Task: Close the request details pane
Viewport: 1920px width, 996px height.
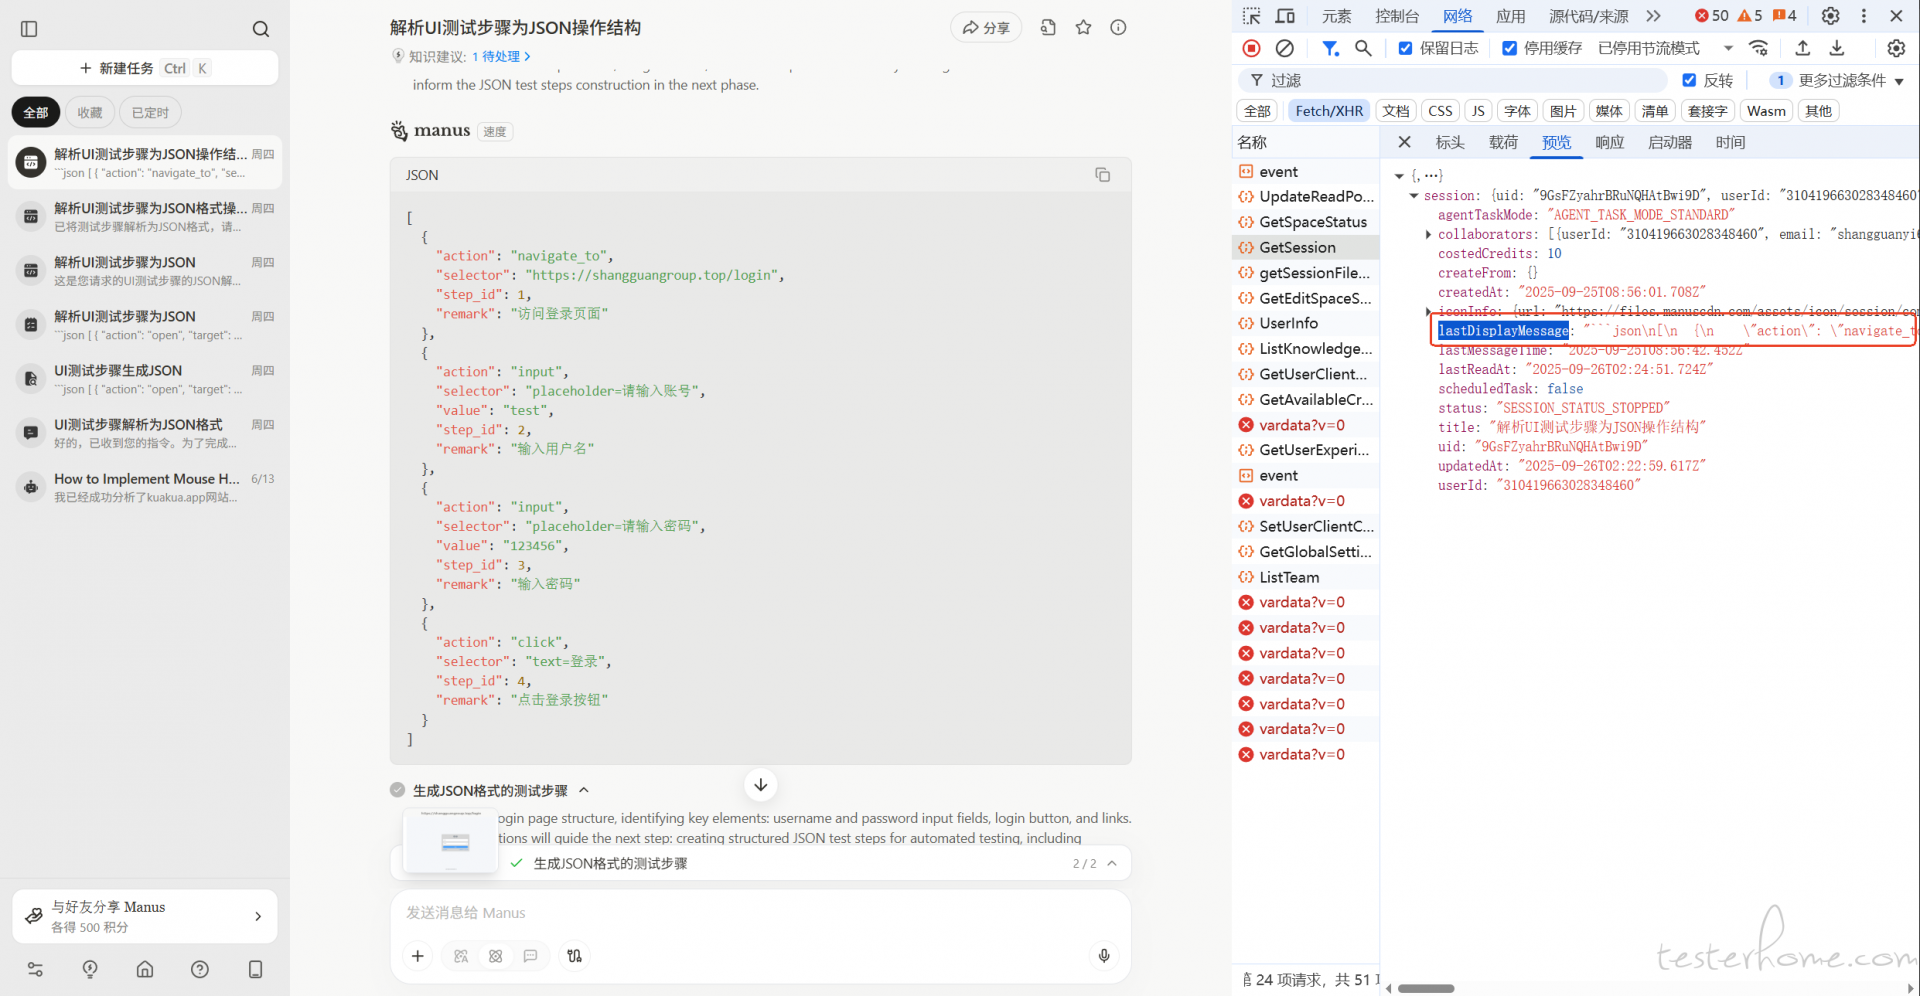Action: coord(1404,142)
